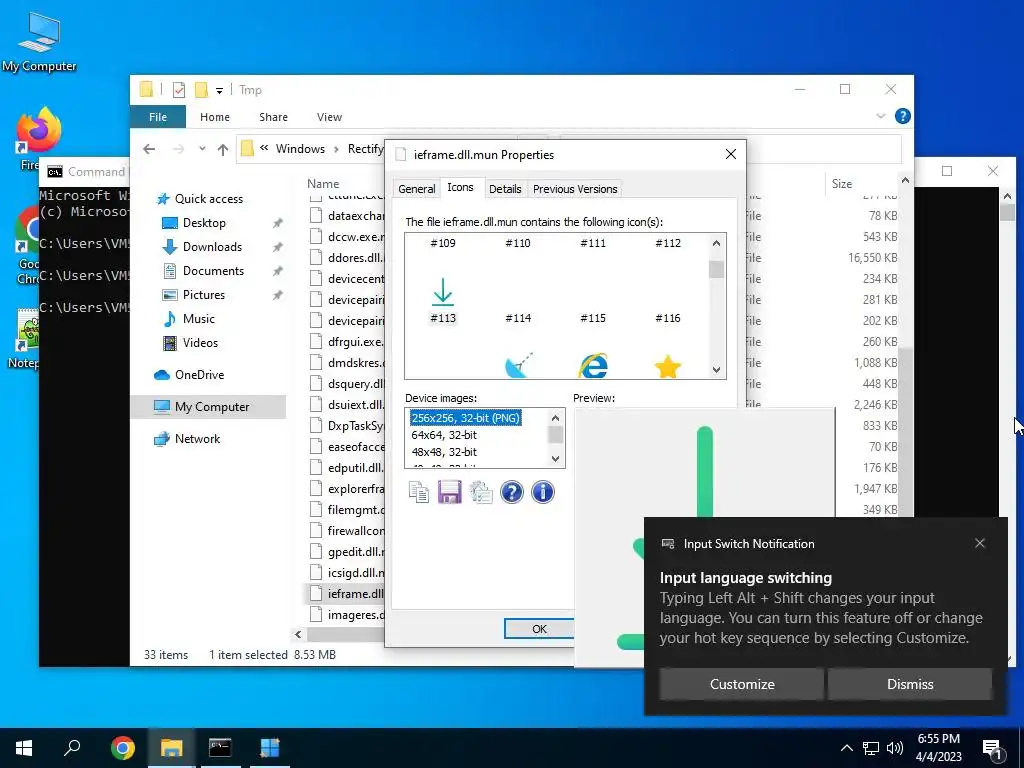
Task: Click the Windows breadcrumb in address bar
Action: [300, 149]
